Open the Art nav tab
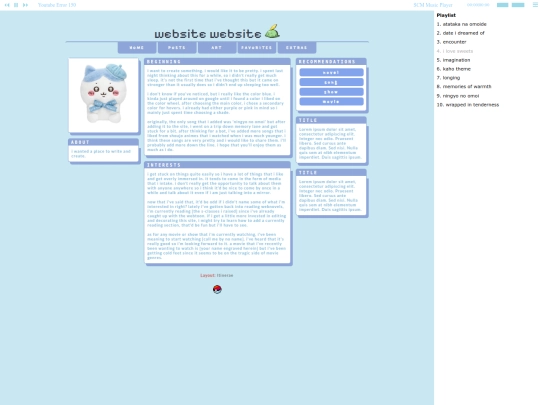The image size is (540, 405). [x=217, y=48]
